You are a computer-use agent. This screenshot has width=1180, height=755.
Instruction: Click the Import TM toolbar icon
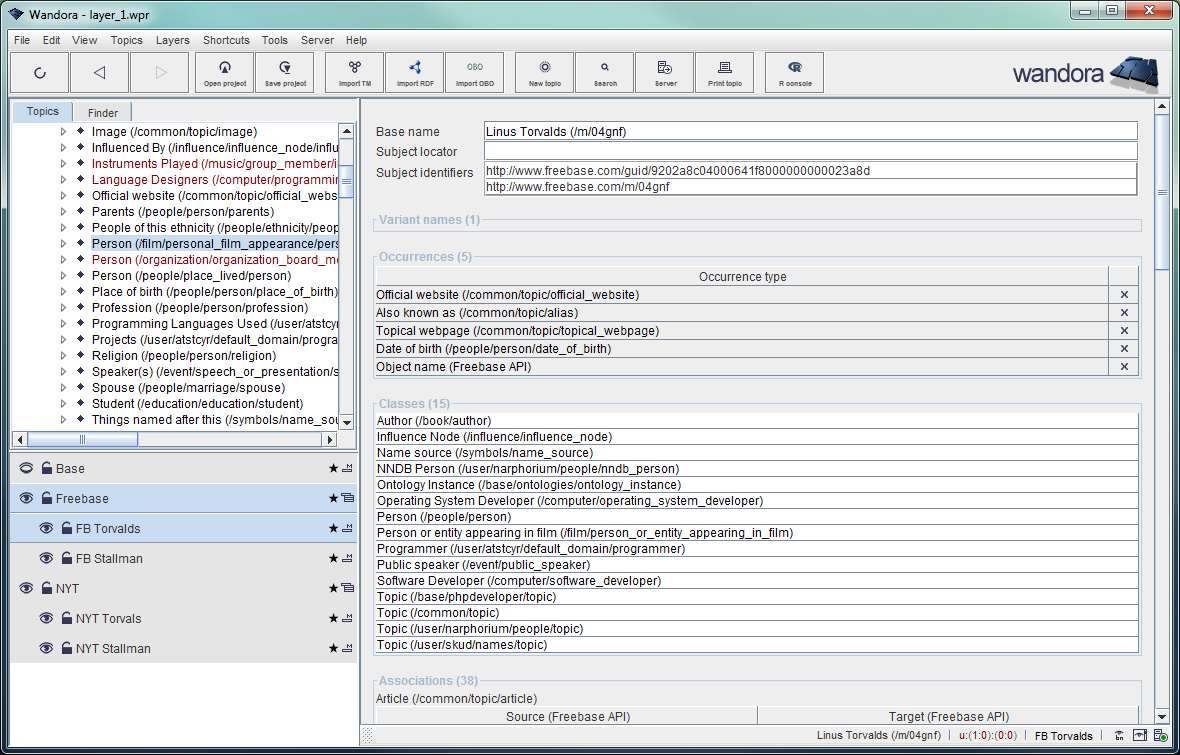[355, 72]
